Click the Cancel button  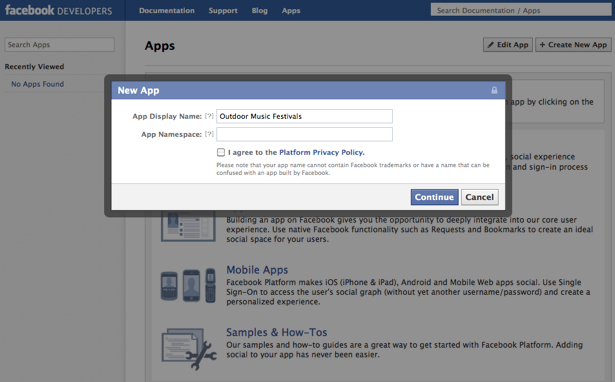[x=480, y=197]
